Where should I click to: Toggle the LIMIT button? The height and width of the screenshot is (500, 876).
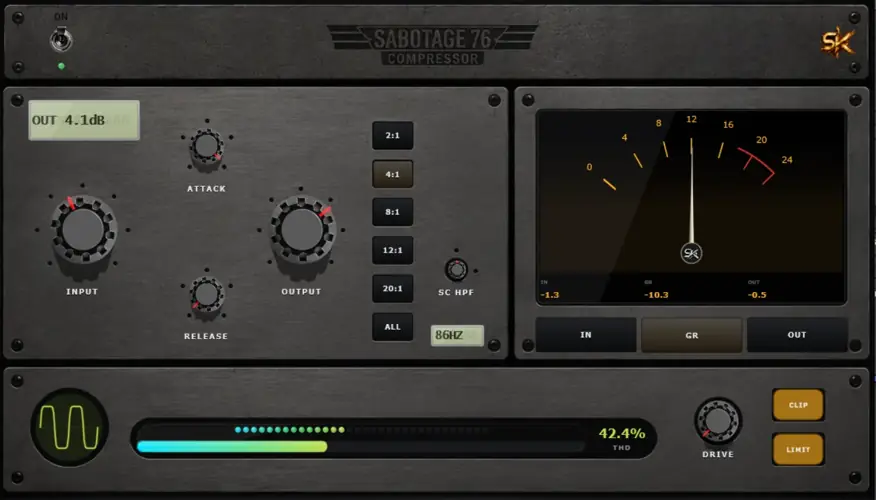(798, 450)
